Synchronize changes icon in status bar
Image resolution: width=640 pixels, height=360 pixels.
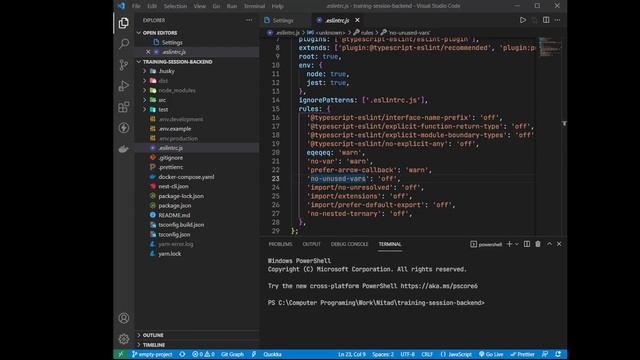pos(182,354)
